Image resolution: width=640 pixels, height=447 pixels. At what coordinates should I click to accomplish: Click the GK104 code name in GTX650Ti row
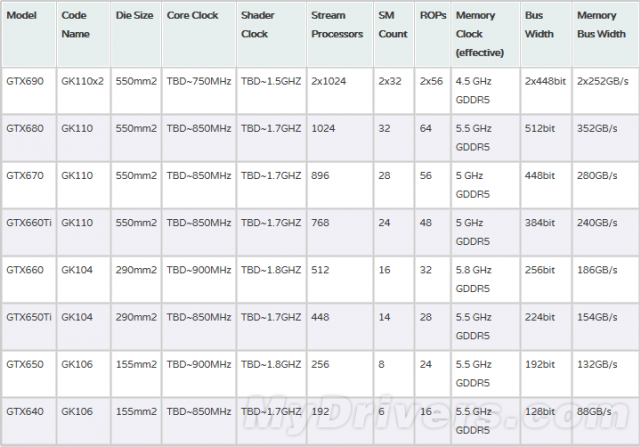(84, 327)
